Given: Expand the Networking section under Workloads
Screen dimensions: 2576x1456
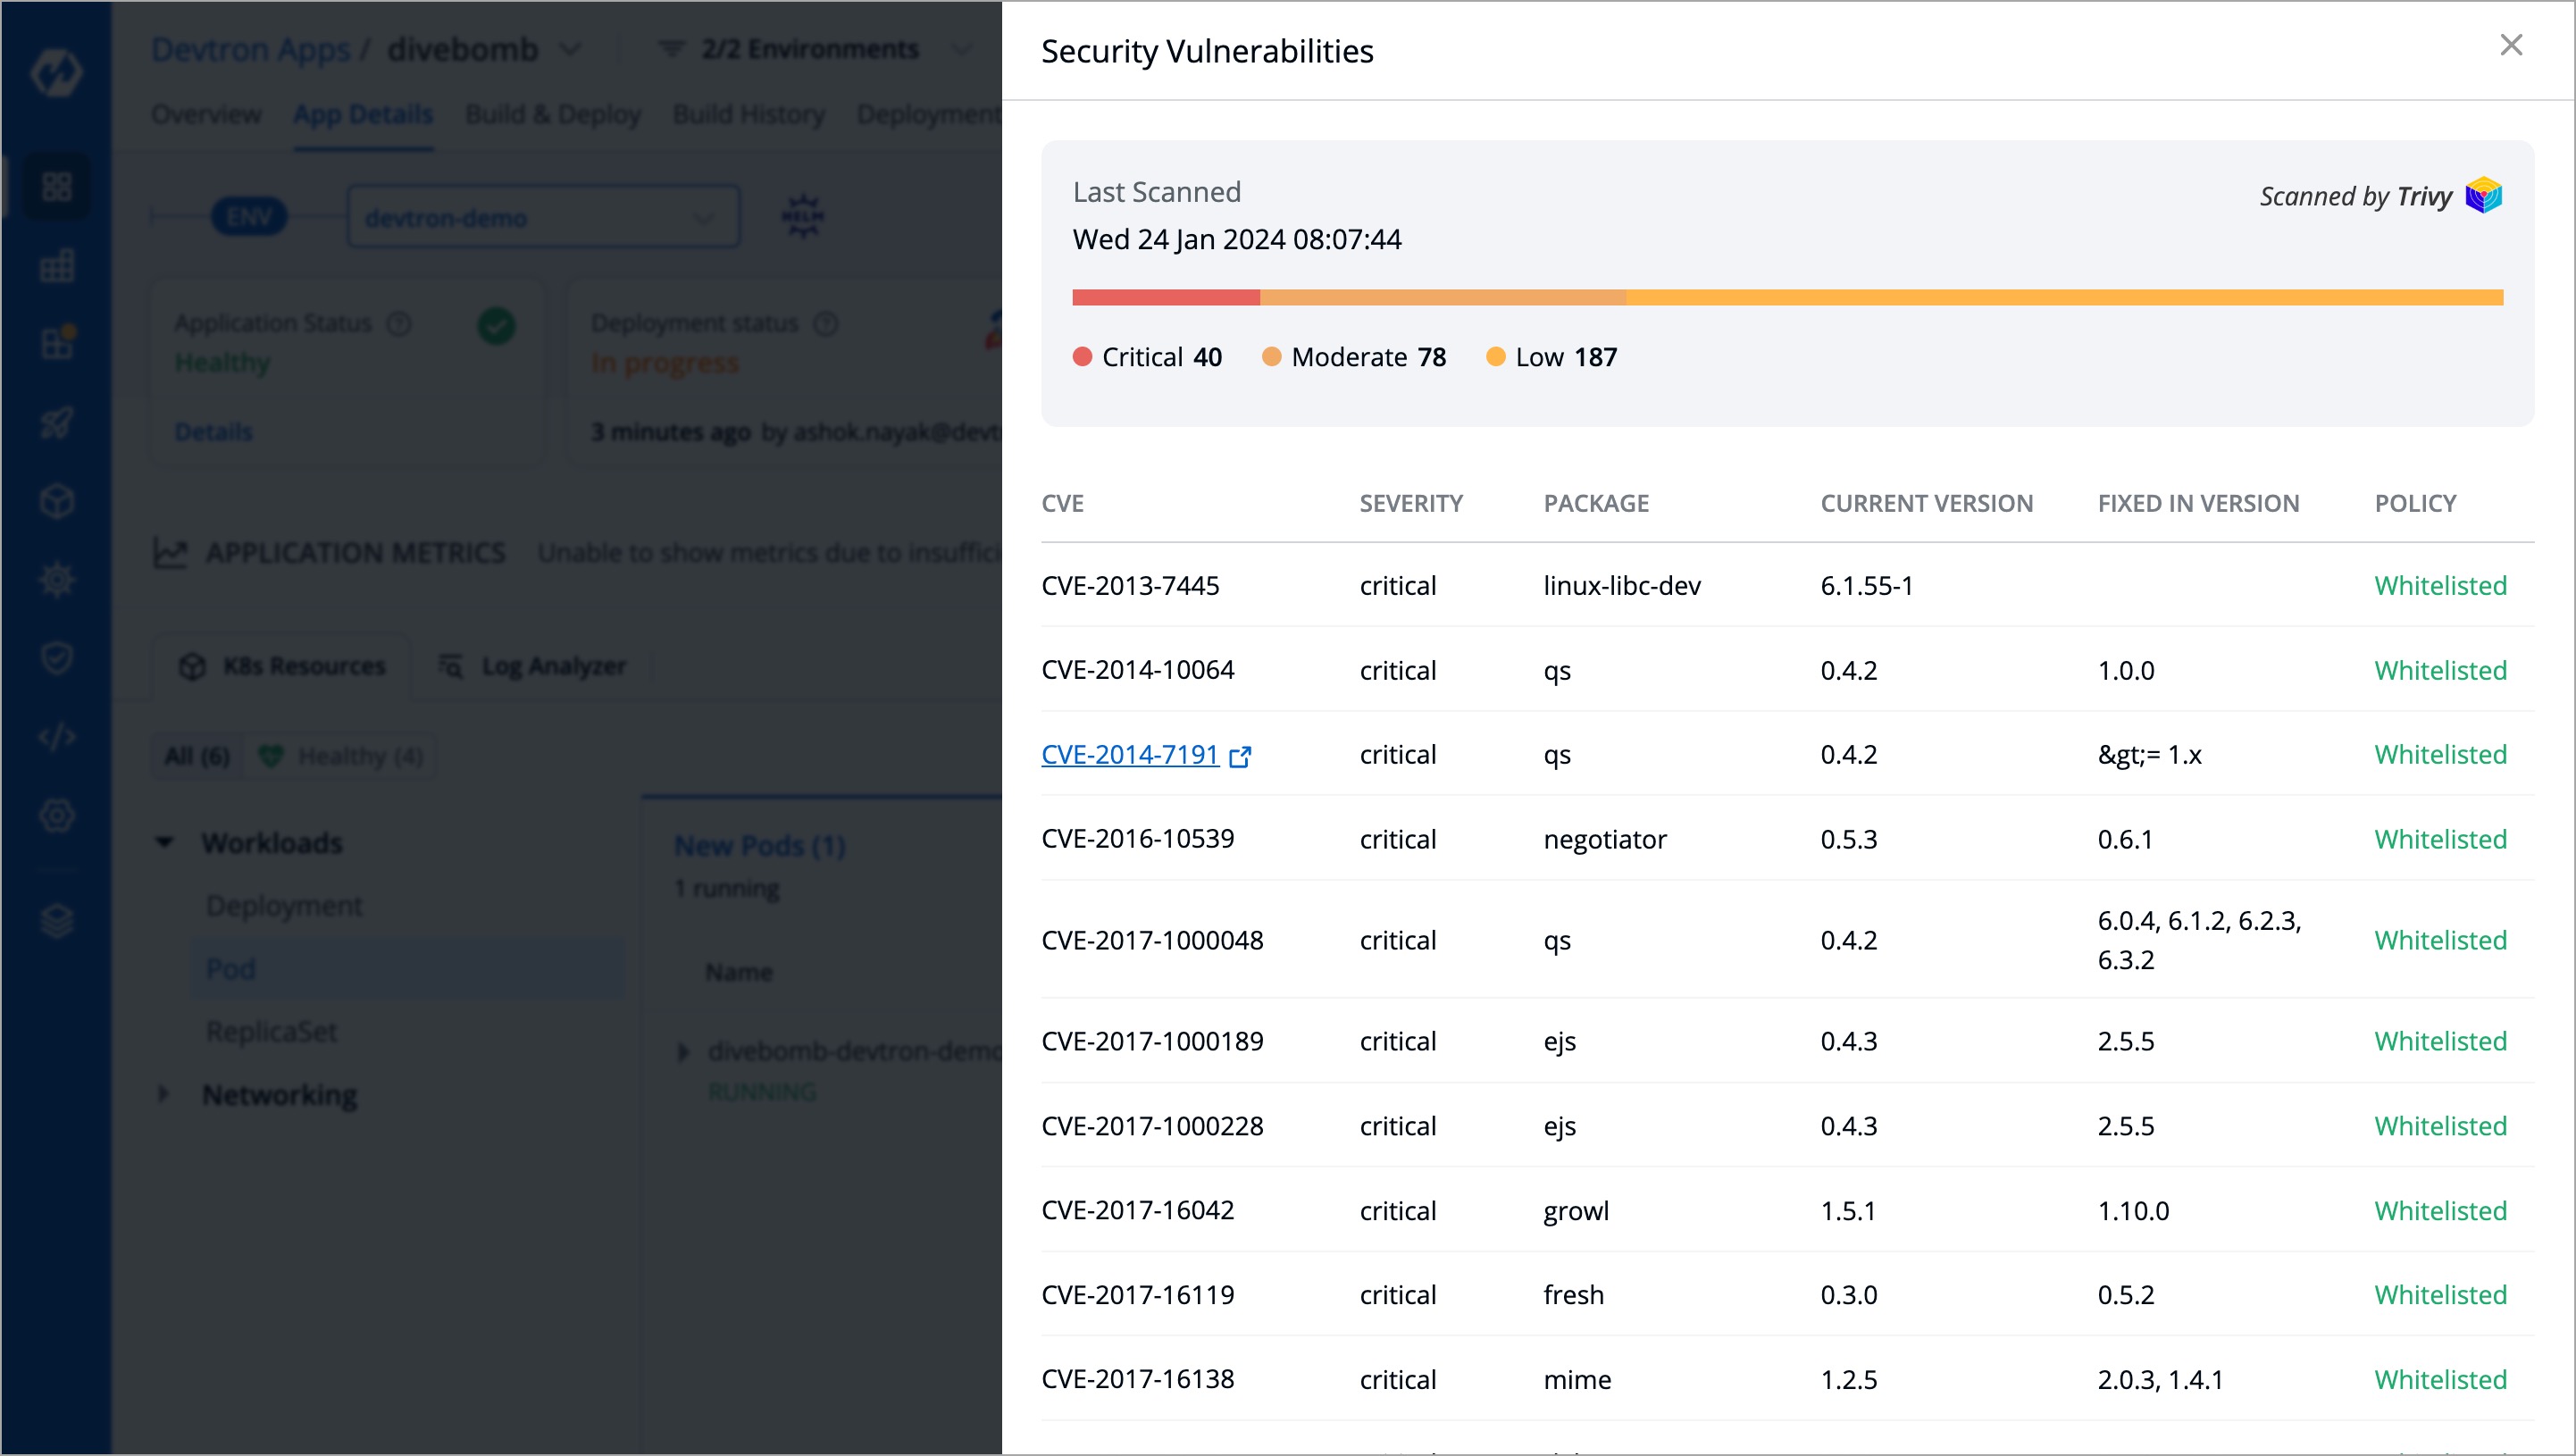Looking at the screenshot, I should point(164,1093).
